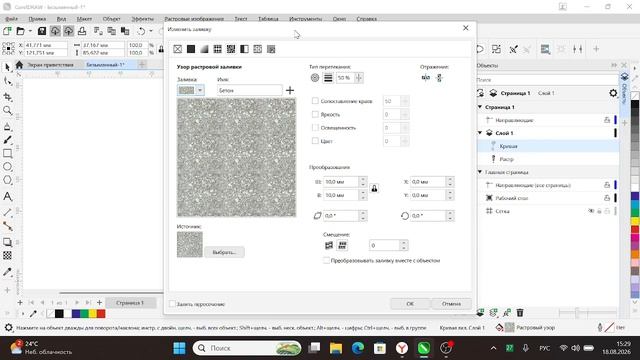Viewport: 640px width, 360px height.
Task: Select the Кривая object in Objects docker
Action: tap(508, 146)
